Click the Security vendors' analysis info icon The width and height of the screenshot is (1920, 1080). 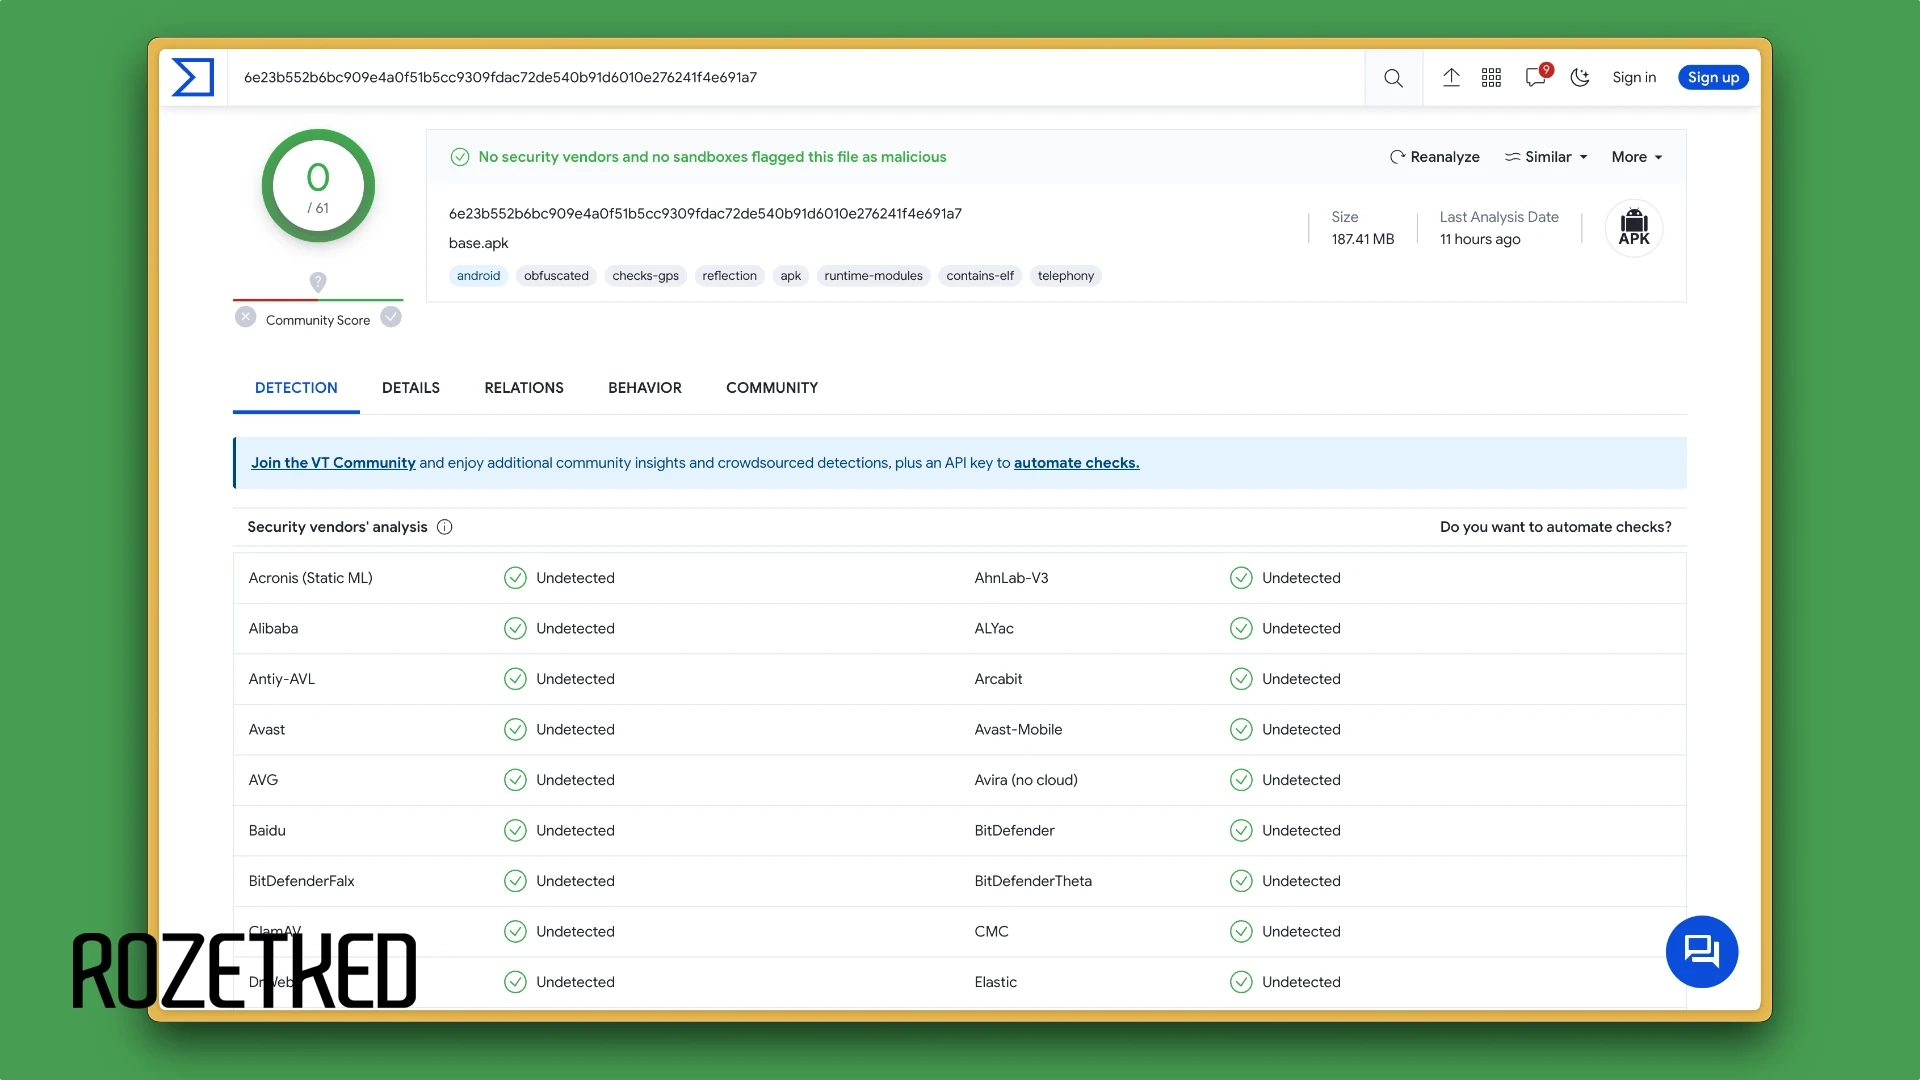[445, 527]
